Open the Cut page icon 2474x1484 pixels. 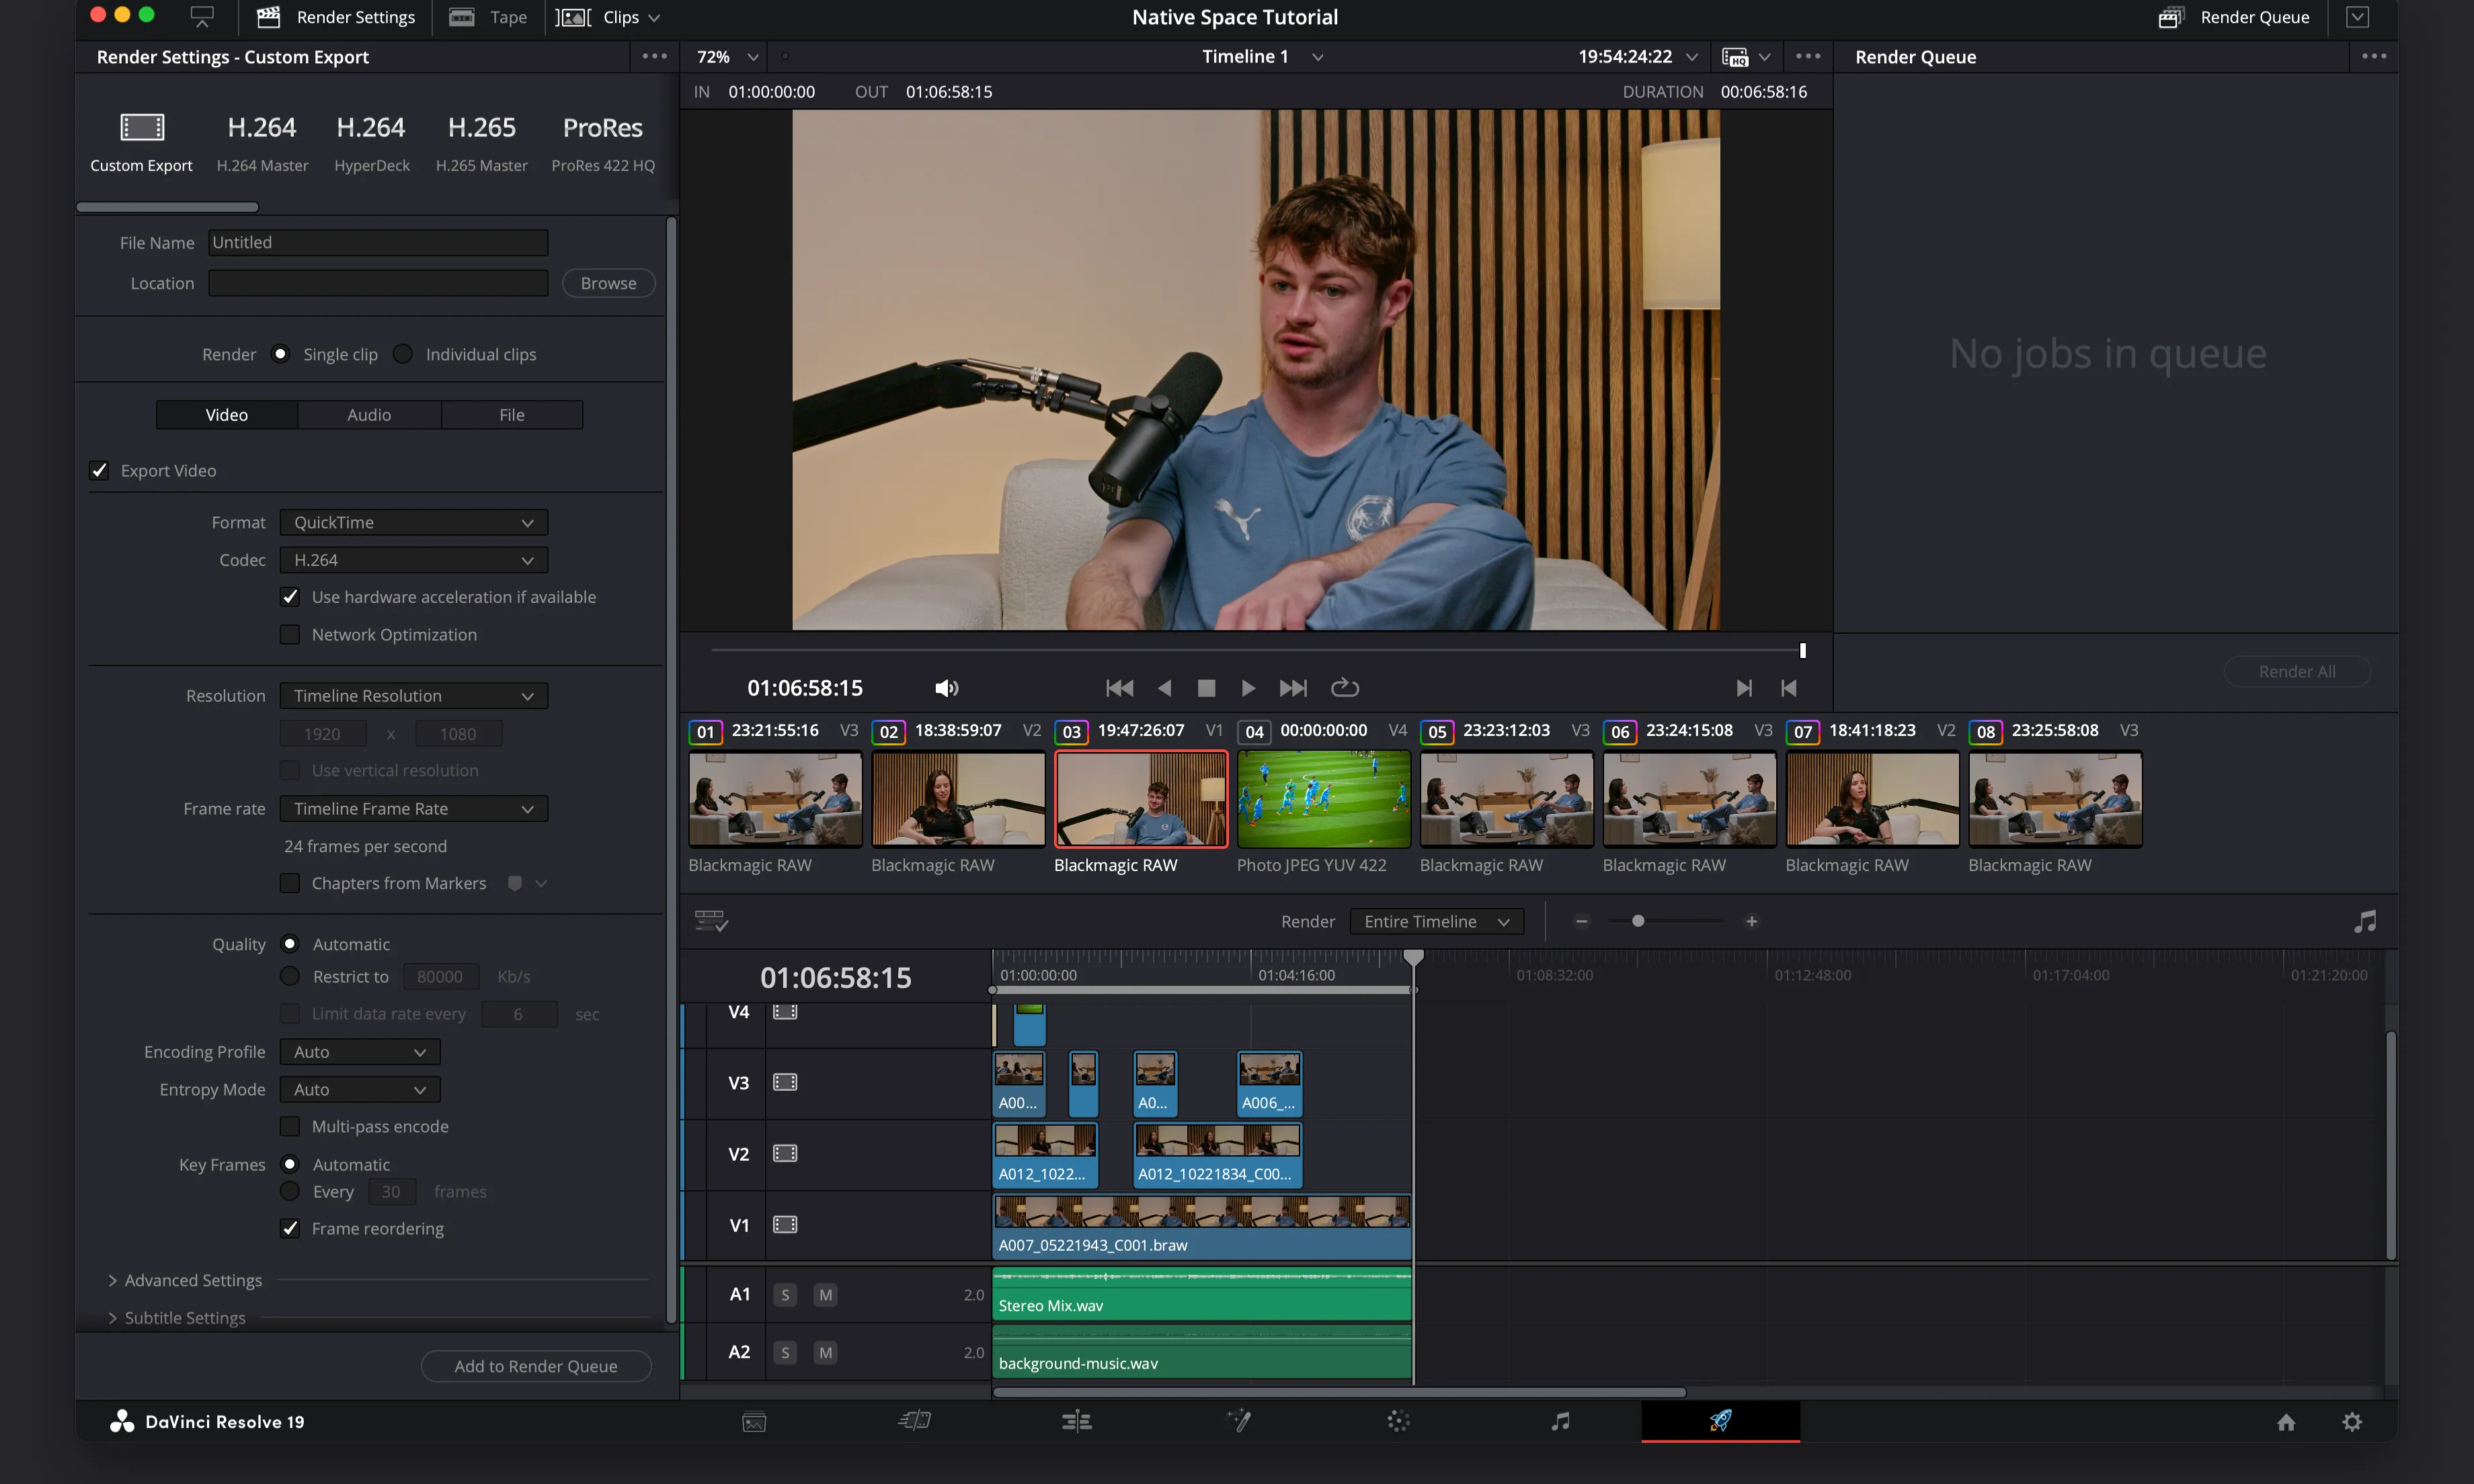(x=915, y=1420)
